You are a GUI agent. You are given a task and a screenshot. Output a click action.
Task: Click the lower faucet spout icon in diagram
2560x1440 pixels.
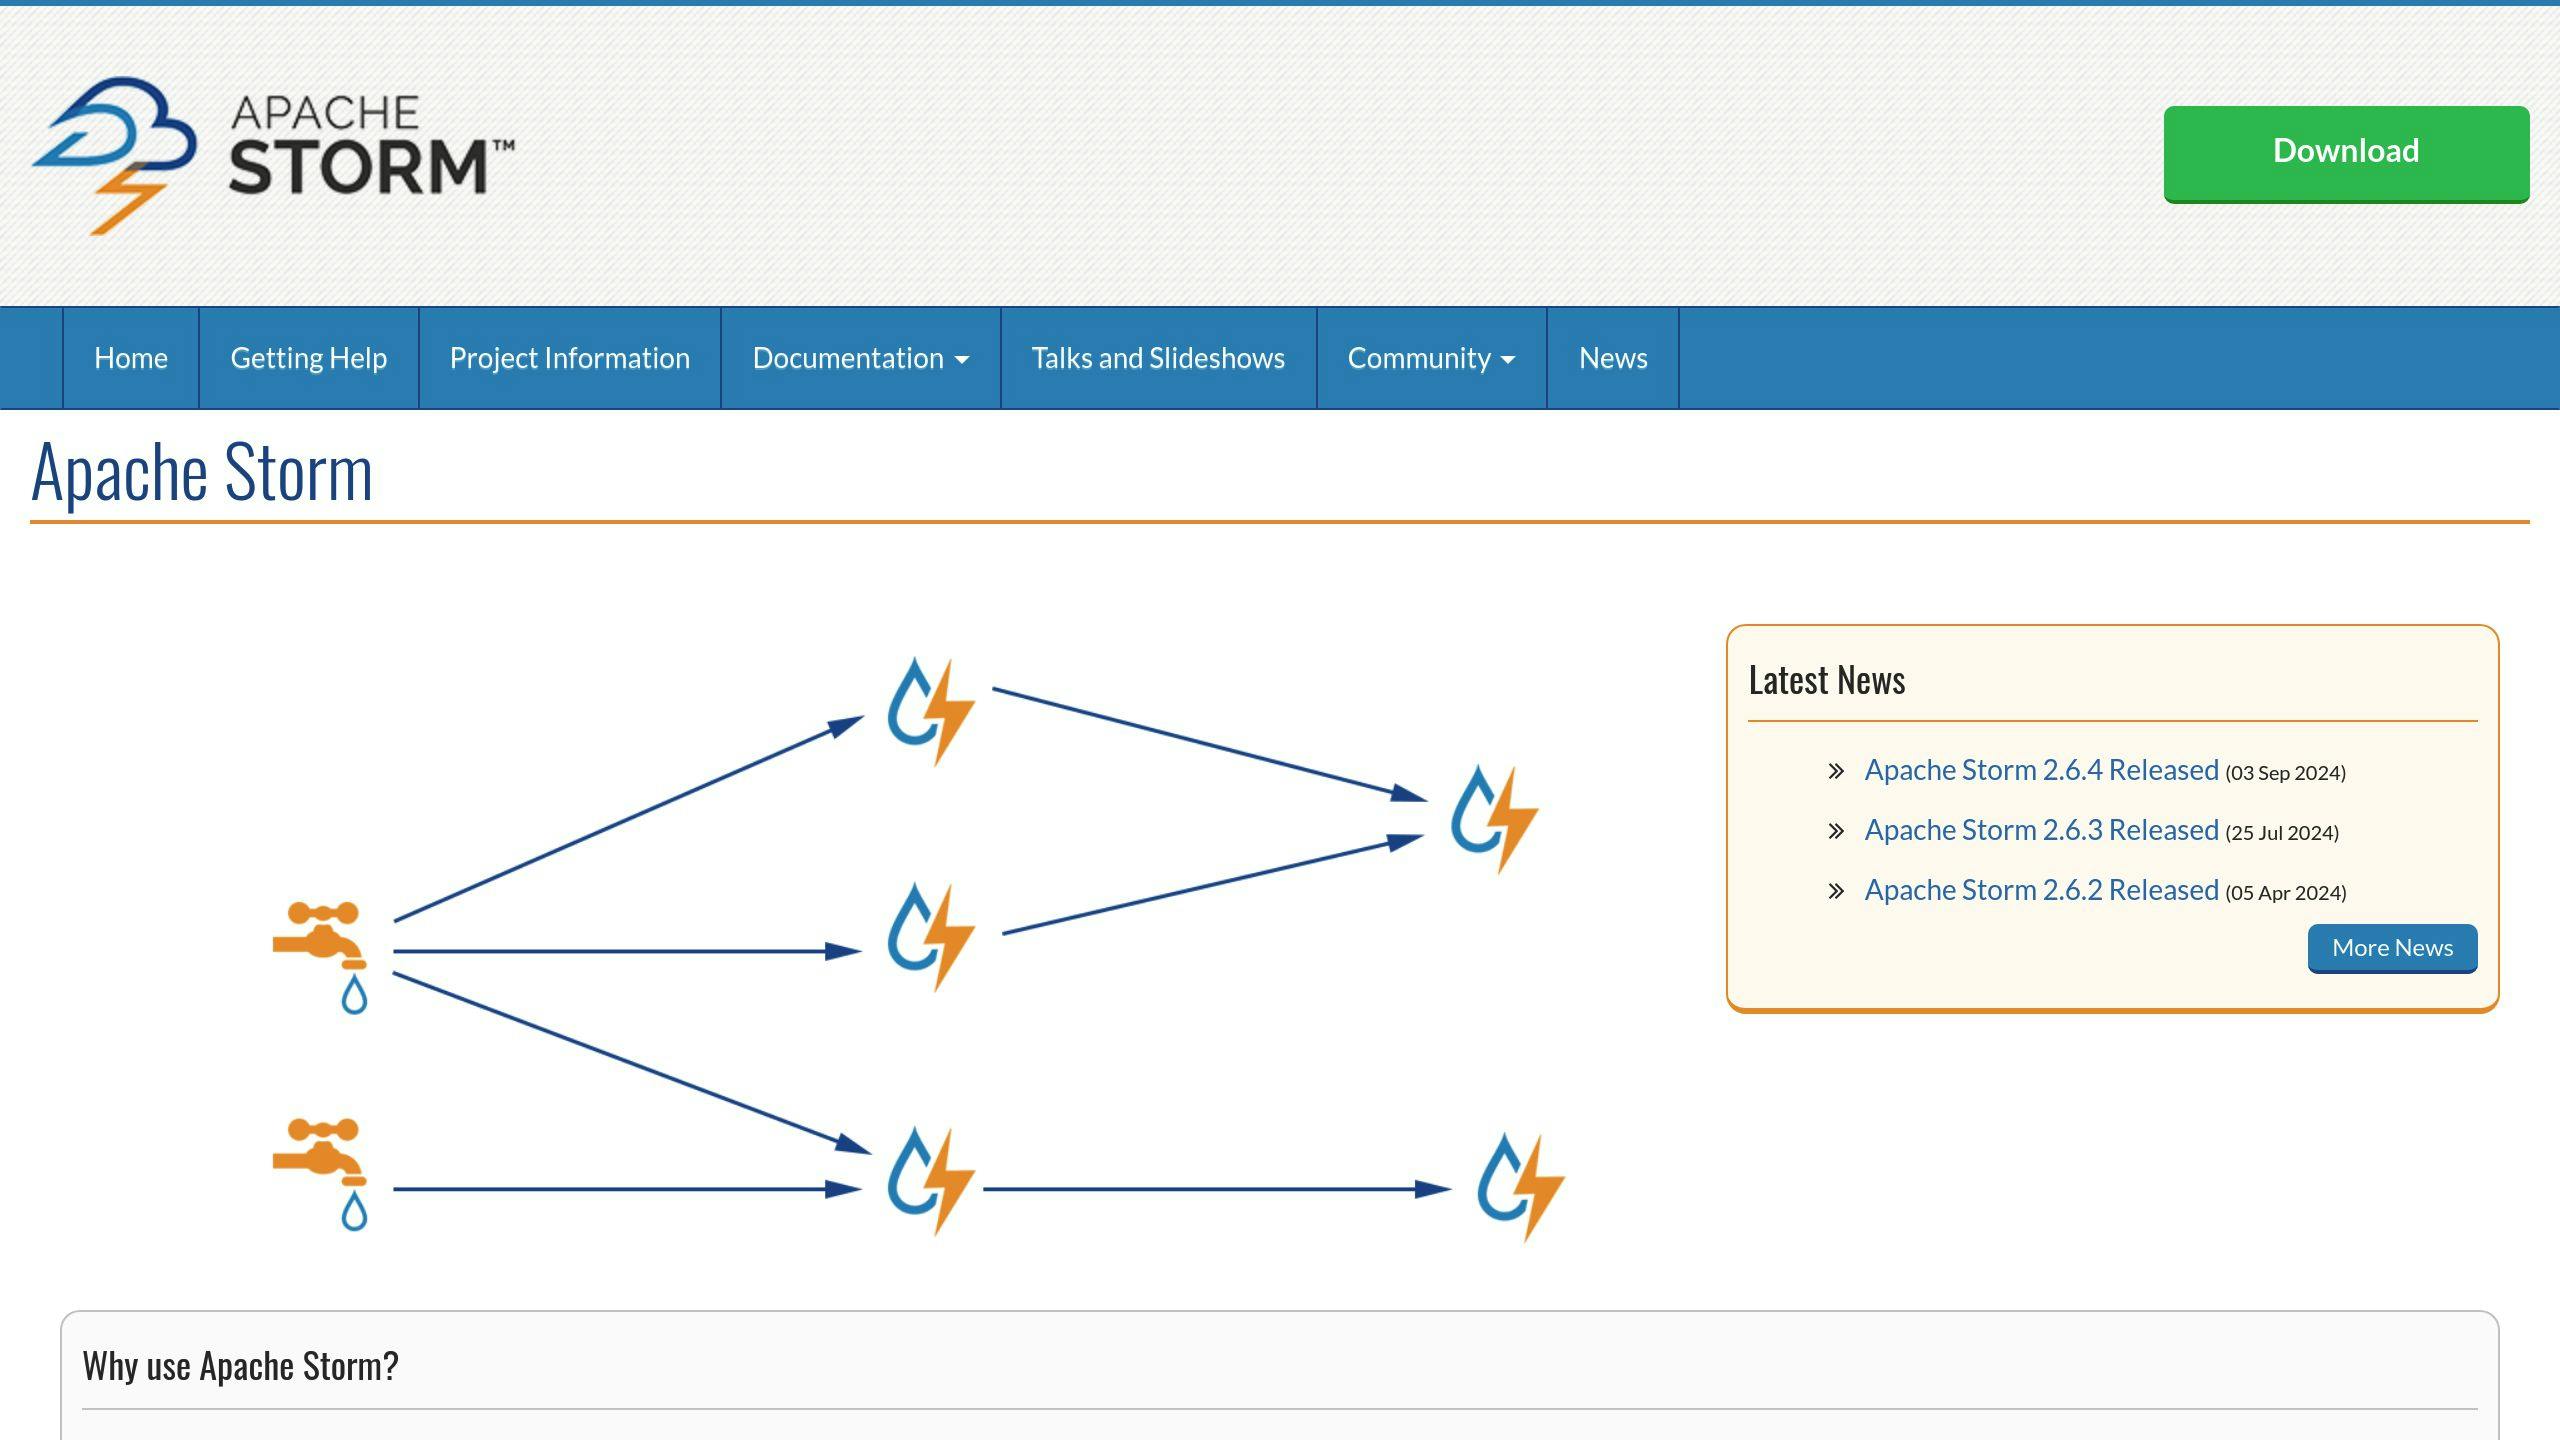point(321,1174)
